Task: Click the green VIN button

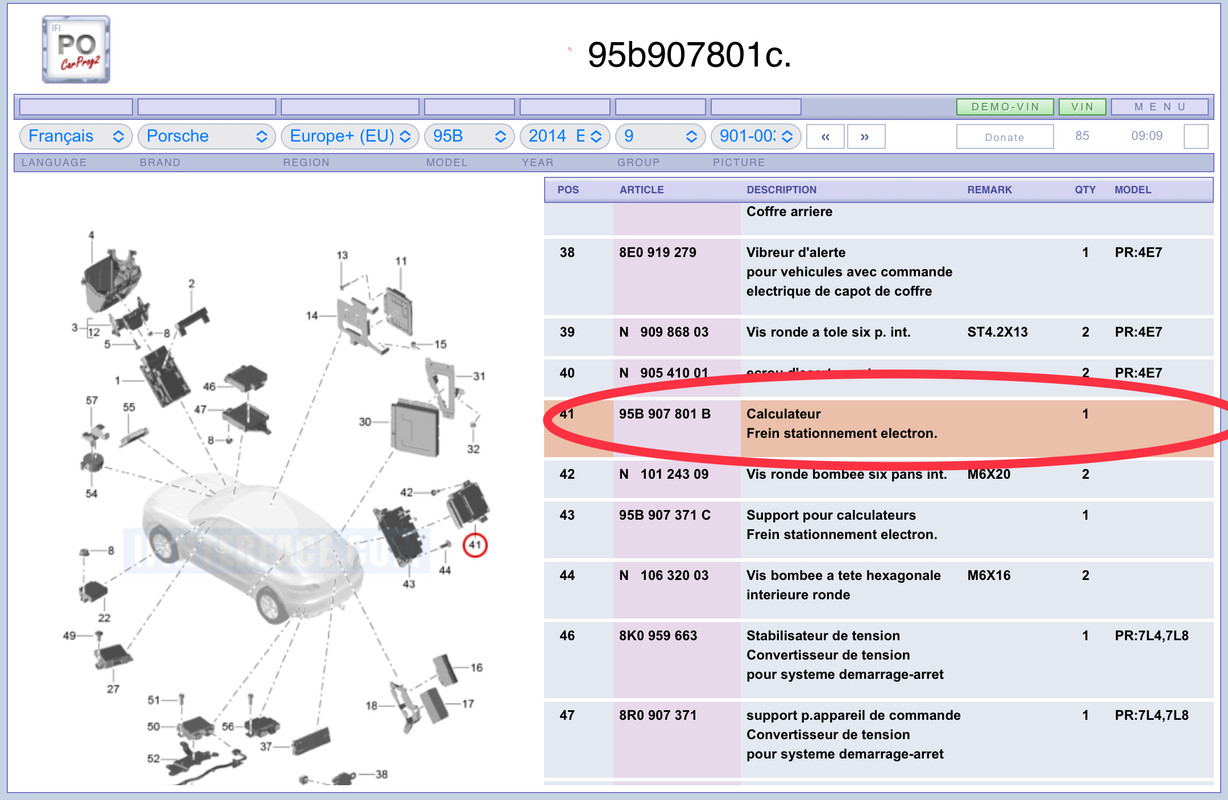Action: coord(1082,107)
